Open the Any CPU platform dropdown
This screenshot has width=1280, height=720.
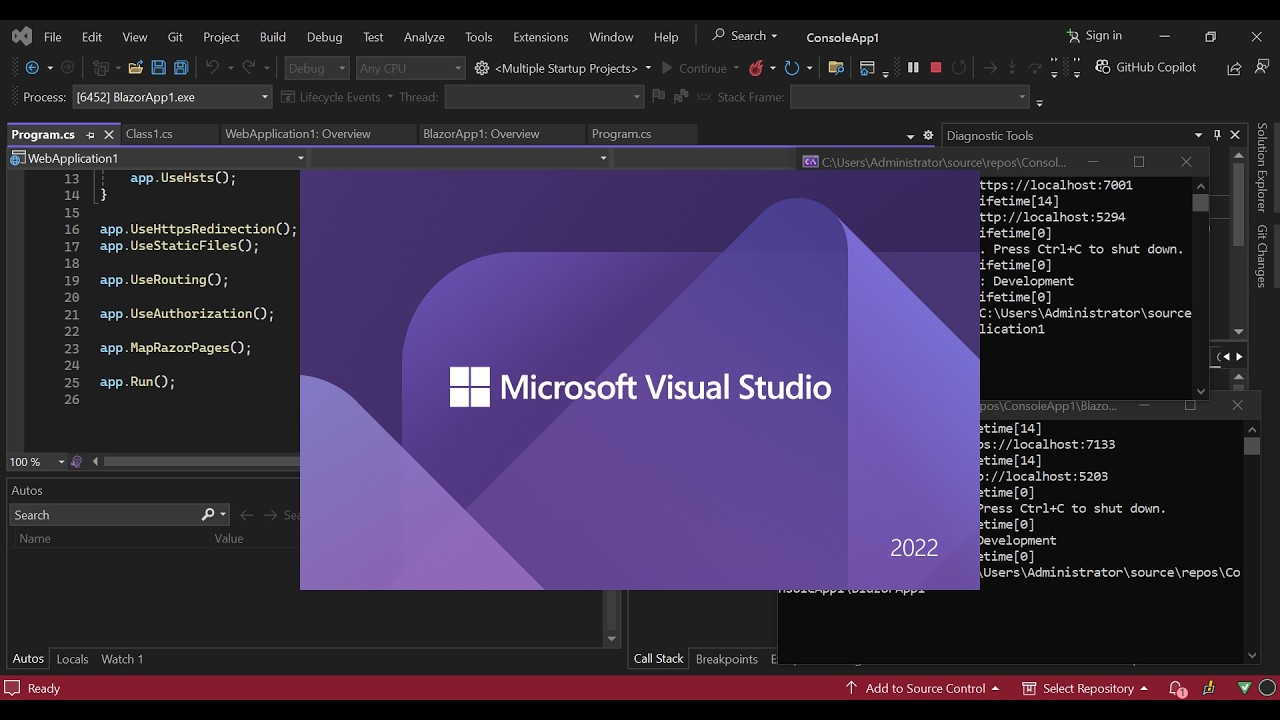coord(410,68)
